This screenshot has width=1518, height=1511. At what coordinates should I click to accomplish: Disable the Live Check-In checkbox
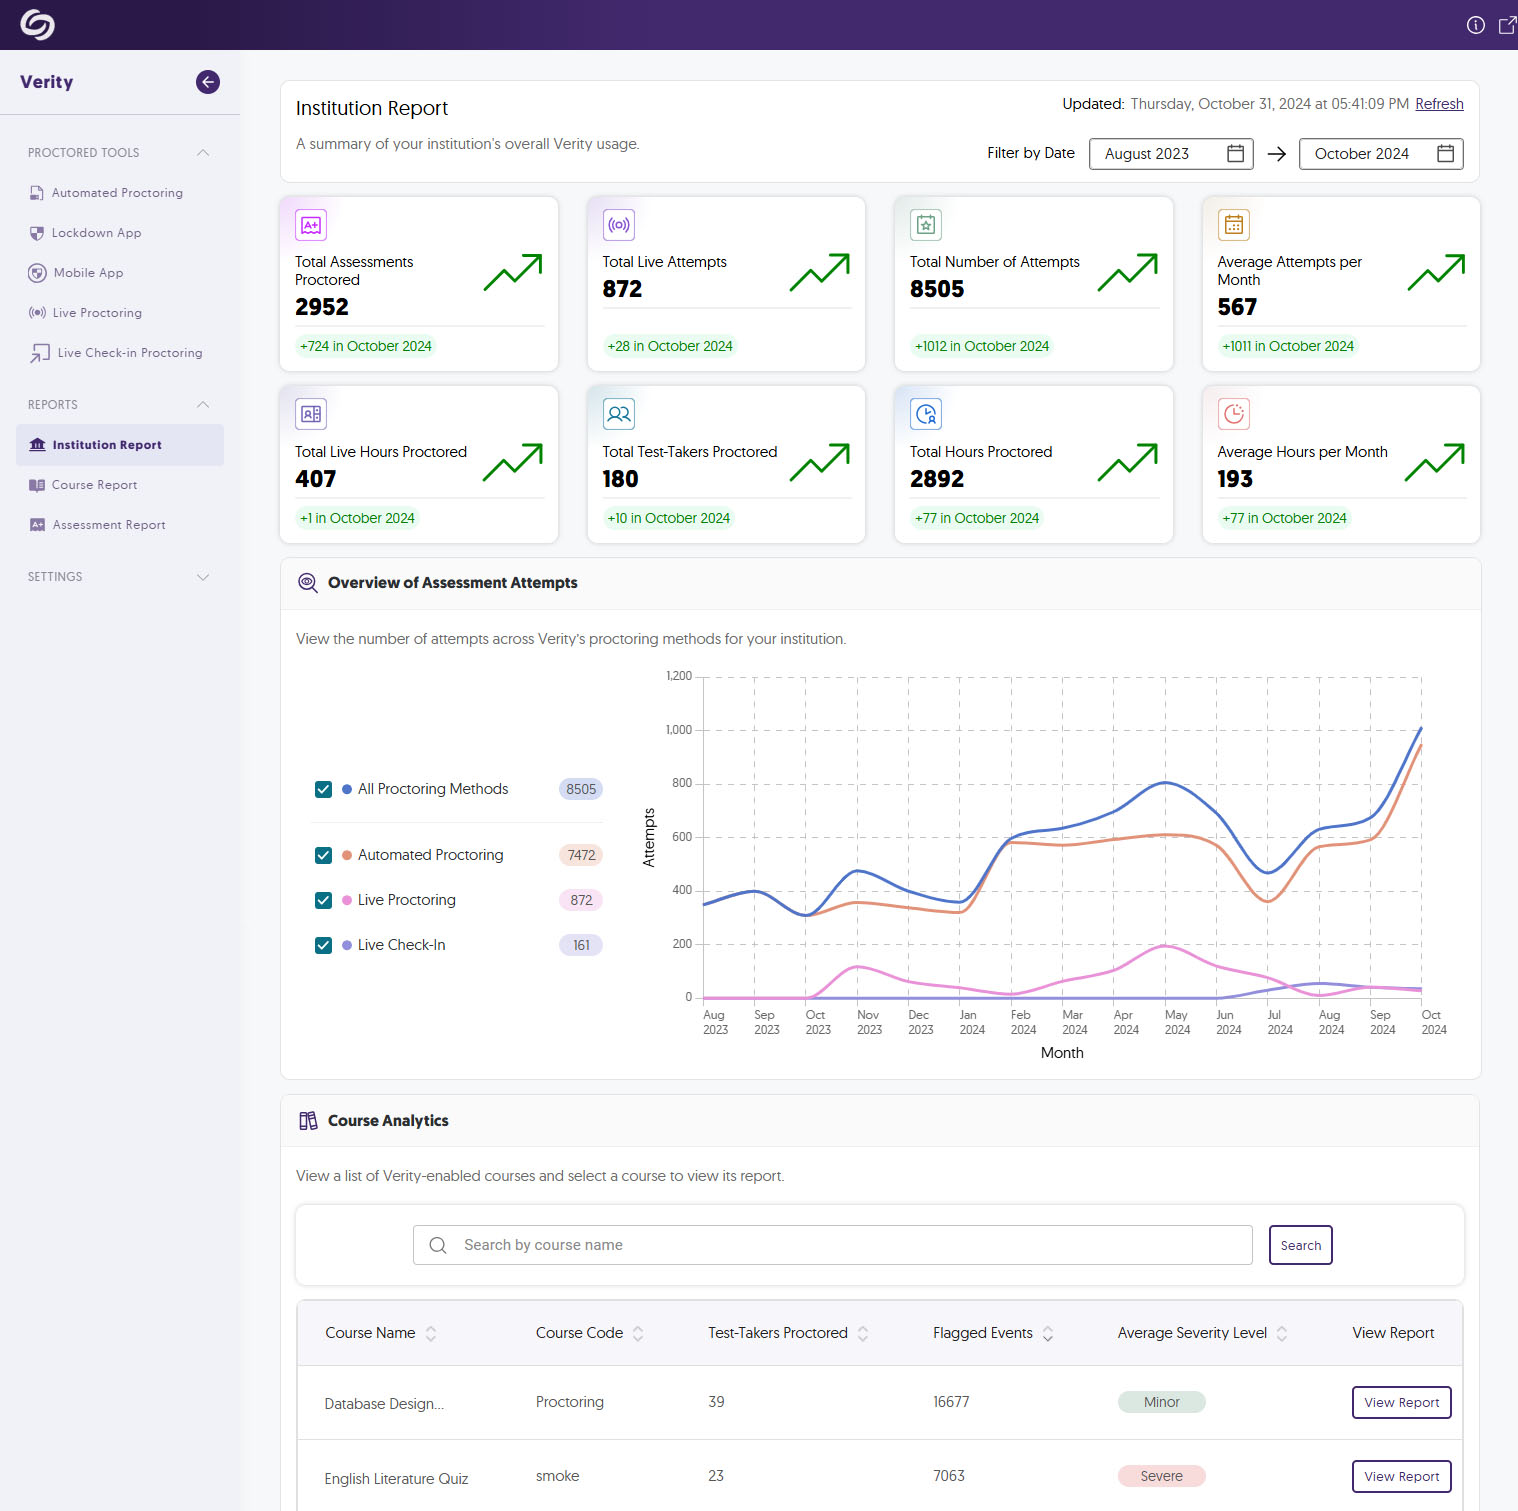[323, 945]
